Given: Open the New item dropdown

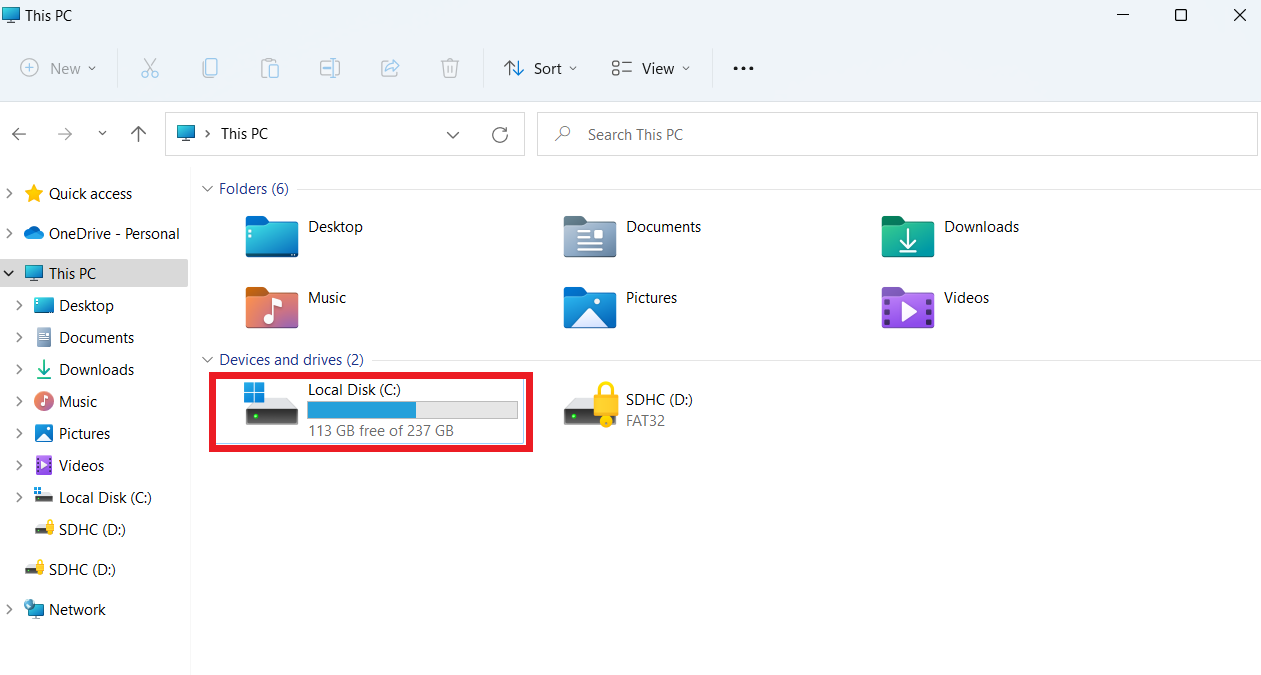Looking at the screenshot, I should point(59,68).
